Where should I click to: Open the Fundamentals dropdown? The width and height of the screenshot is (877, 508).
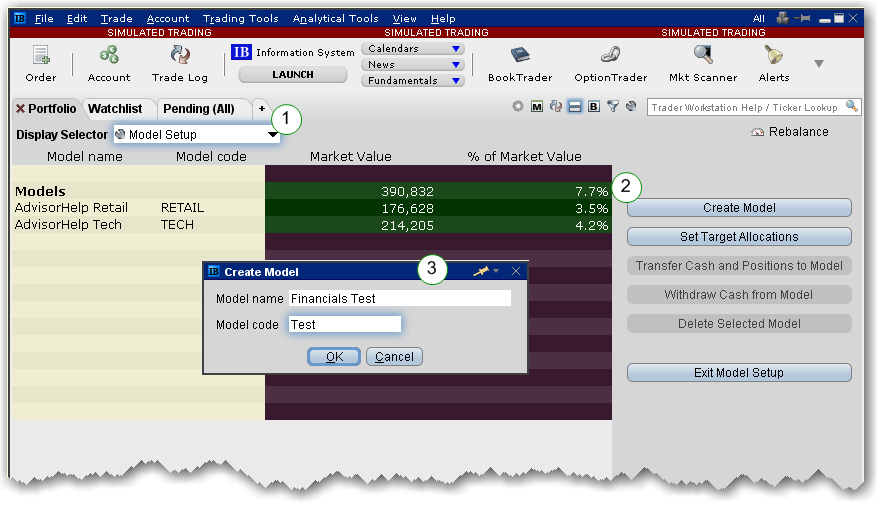[413, 80]
